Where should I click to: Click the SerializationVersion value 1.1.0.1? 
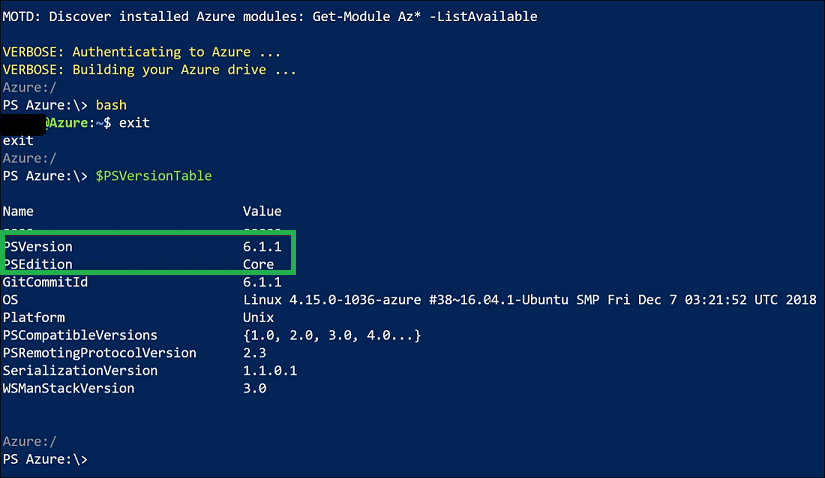pos(270,371)
